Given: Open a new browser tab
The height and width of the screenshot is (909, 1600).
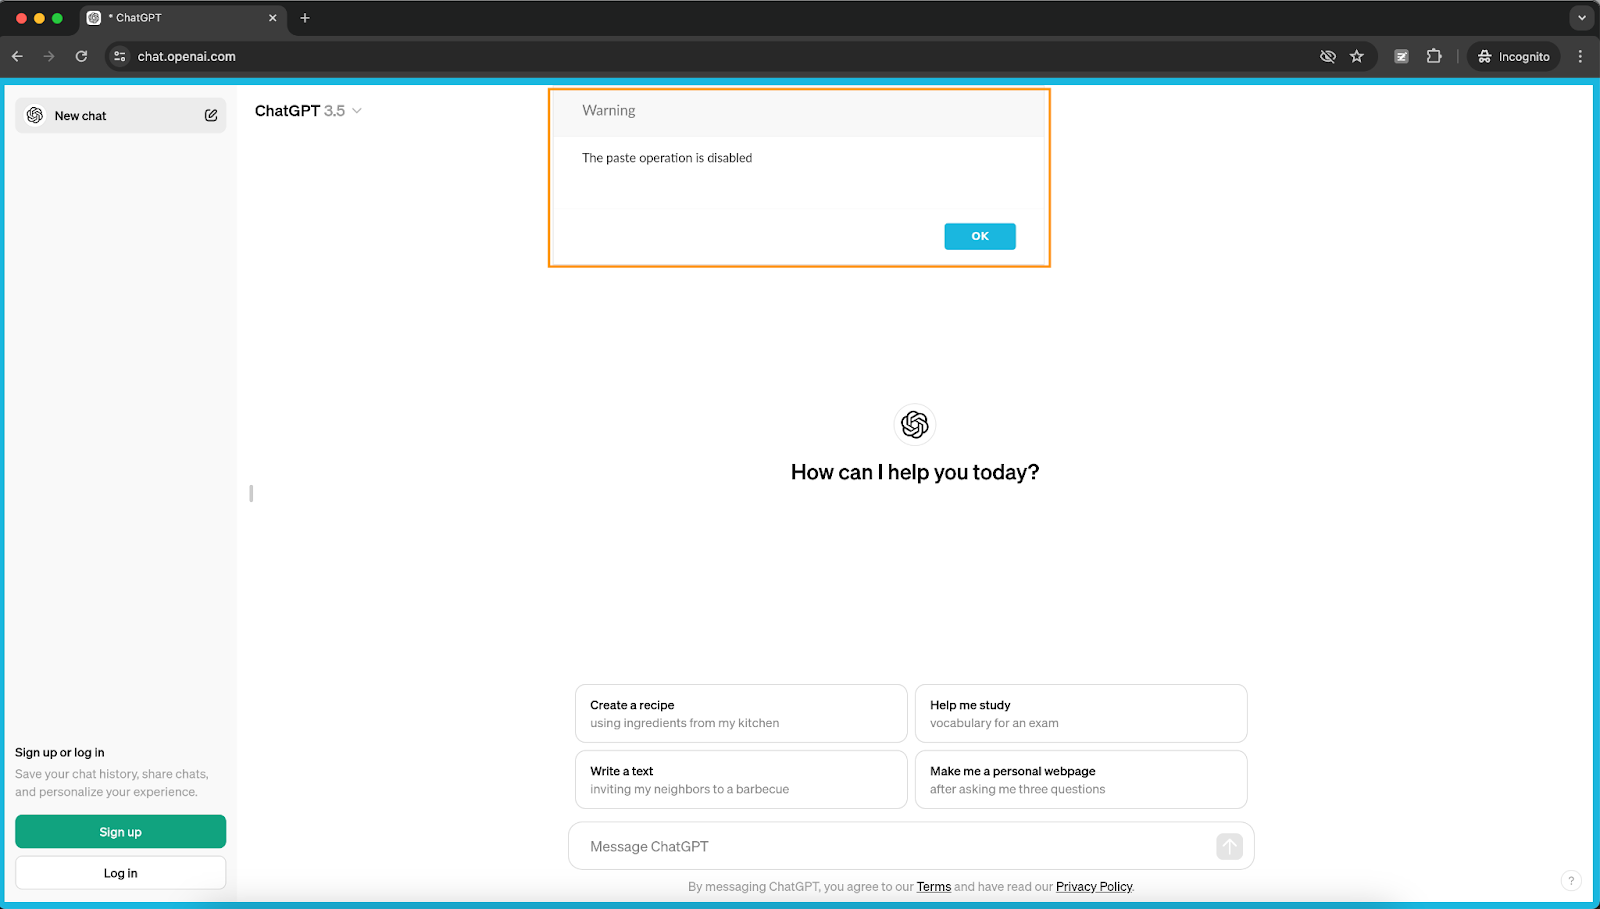Looking at the screenshot, I should (x=305, y=18).
